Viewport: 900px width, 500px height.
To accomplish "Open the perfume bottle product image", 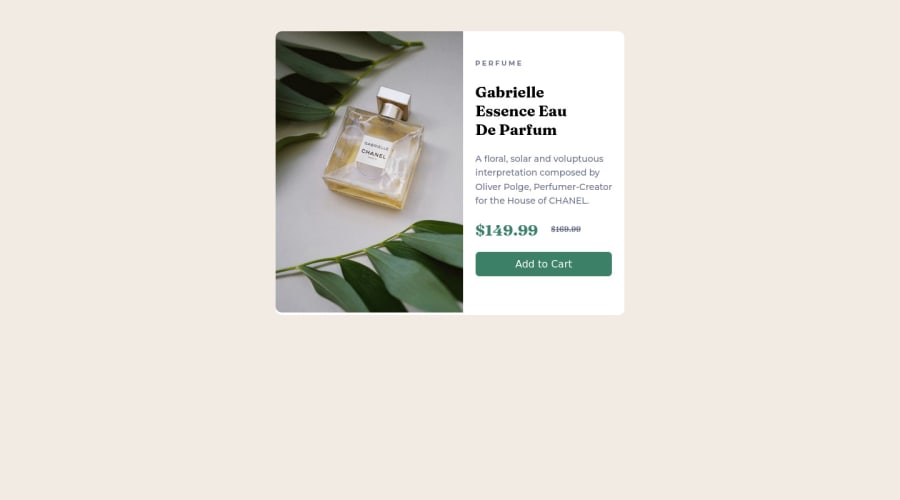I will [x=369, y=172].
